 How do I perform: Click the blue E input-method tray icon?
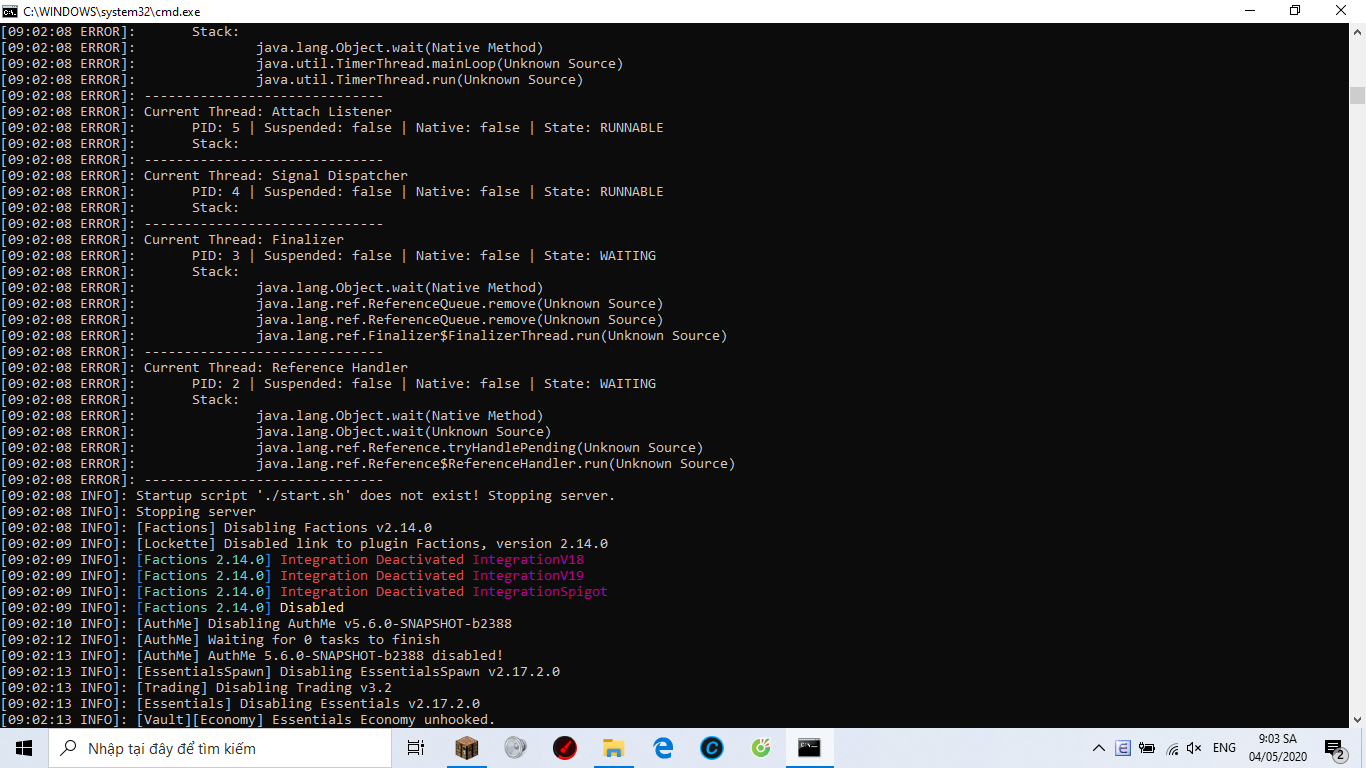click(1123, 748)
